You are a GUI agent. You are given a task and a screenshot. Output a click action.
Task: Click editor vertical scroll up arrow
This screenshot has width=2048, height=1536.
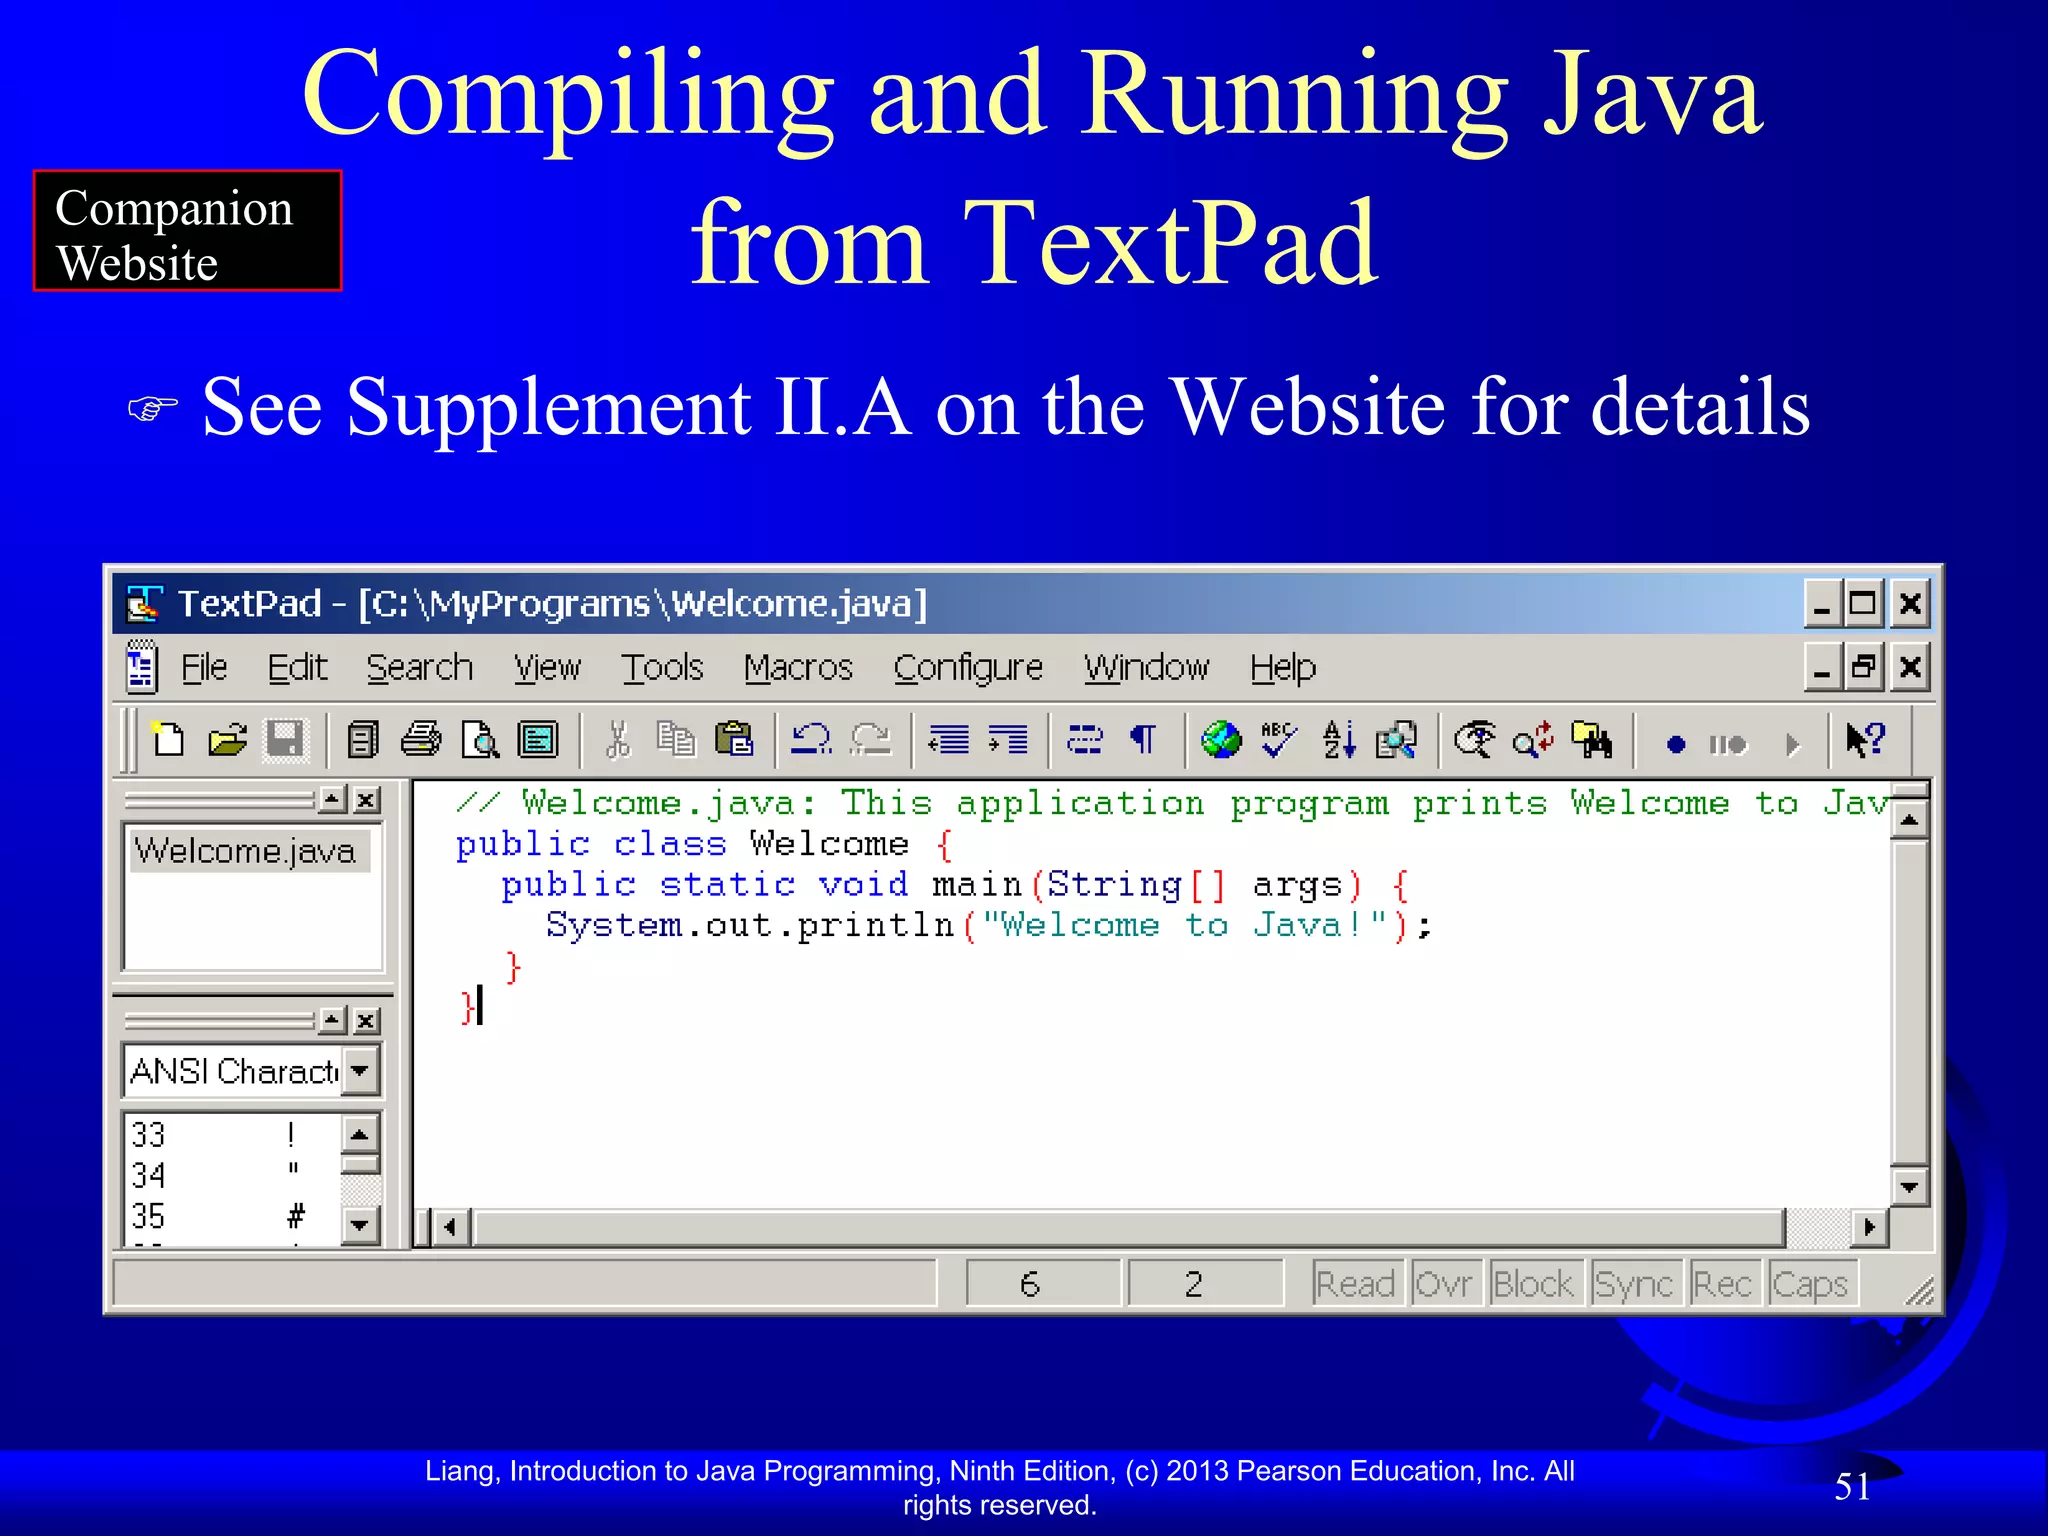pyautogui.click(x=1909, y=821)
